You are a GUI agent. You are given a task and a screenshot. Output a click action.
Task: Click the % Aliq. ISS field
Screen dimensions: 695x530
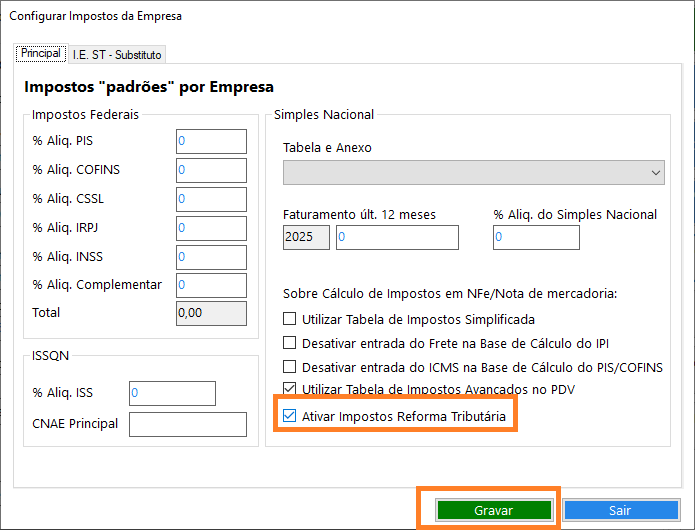point(171,394)
